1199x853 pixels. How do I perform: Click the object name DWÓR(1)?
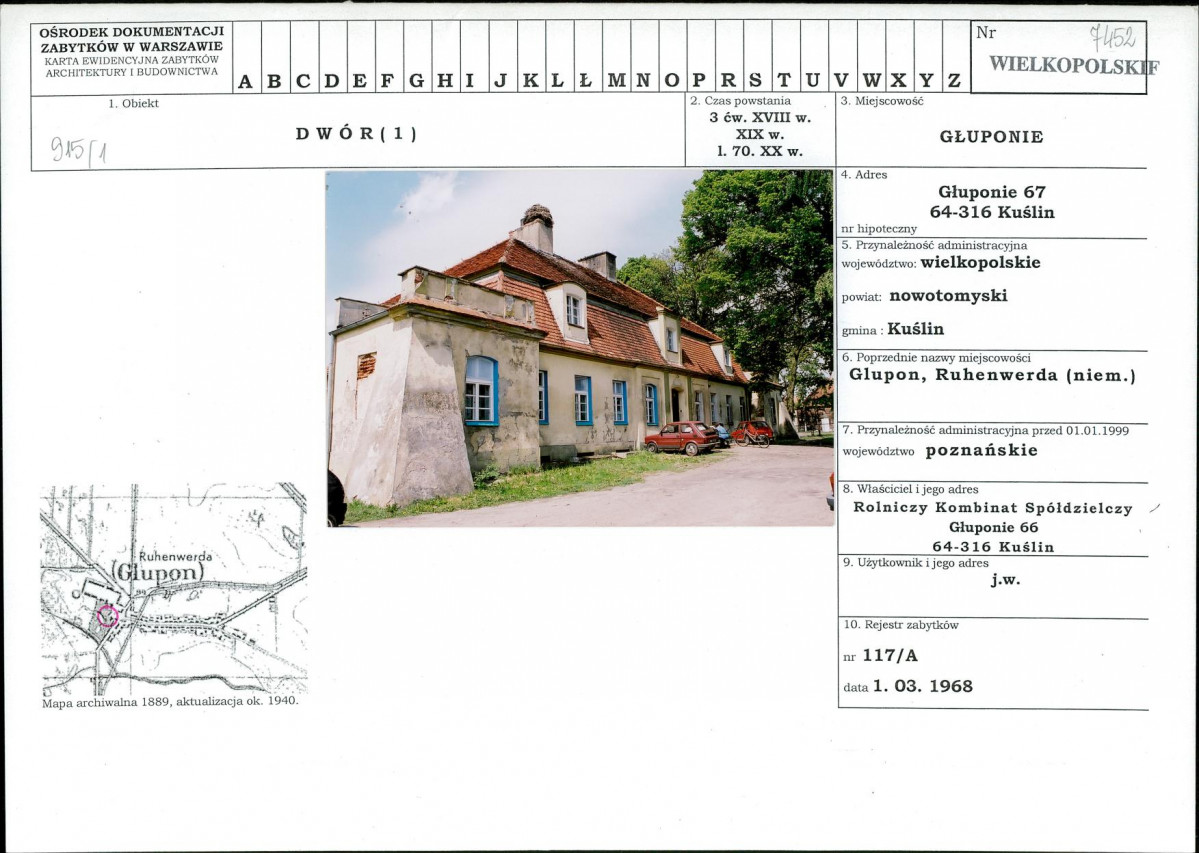click(x=356, y=134)
